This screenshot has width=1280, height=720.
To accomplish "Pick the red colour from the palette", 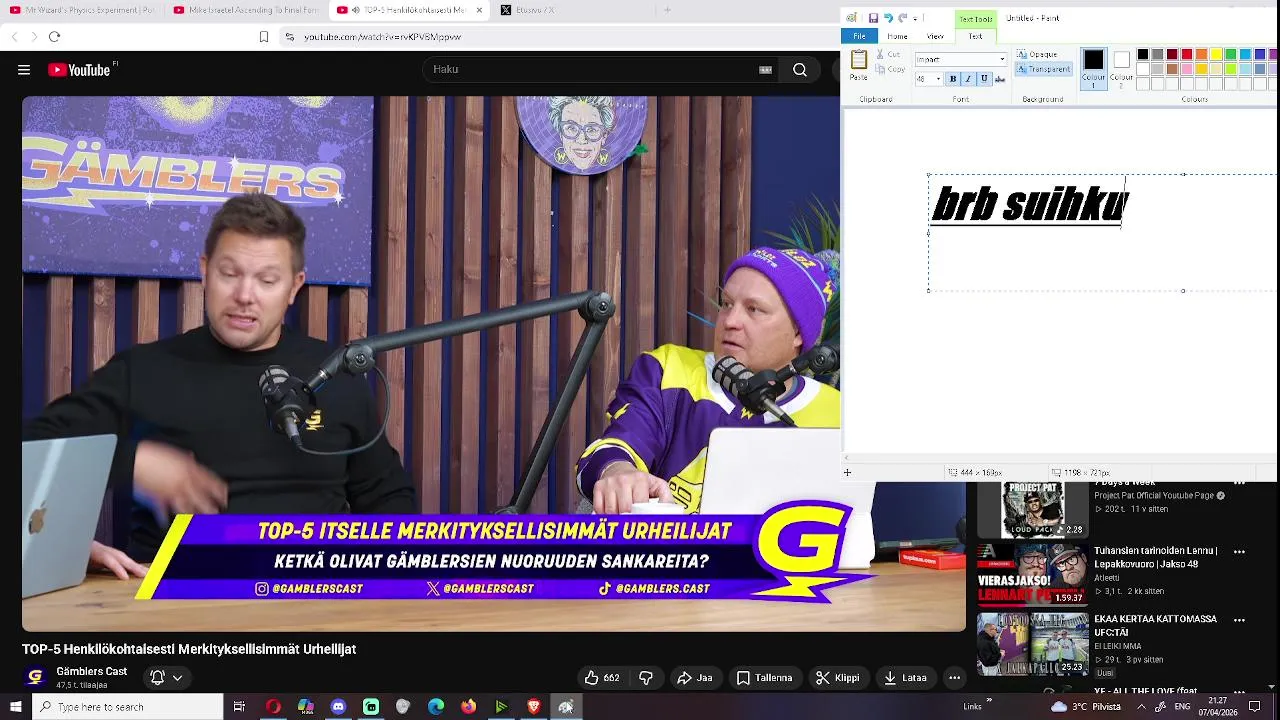I will click(1187, 54).
